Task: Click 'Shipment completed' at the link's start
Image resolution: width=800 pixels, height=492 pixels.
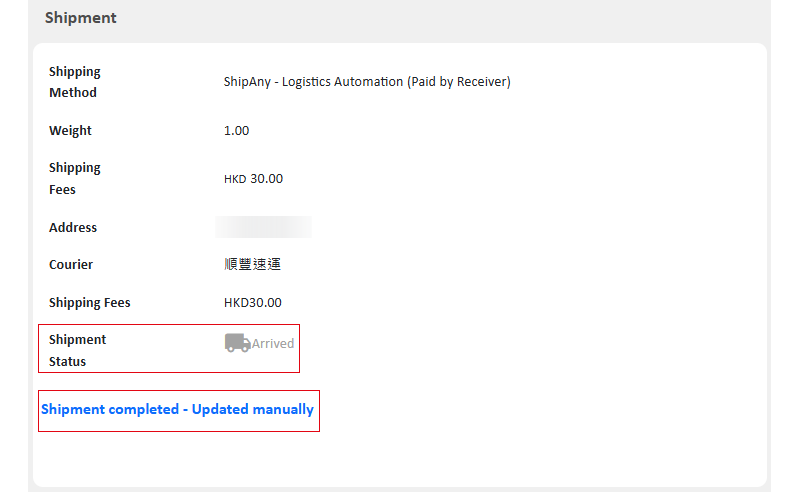Action: (110, 409)
